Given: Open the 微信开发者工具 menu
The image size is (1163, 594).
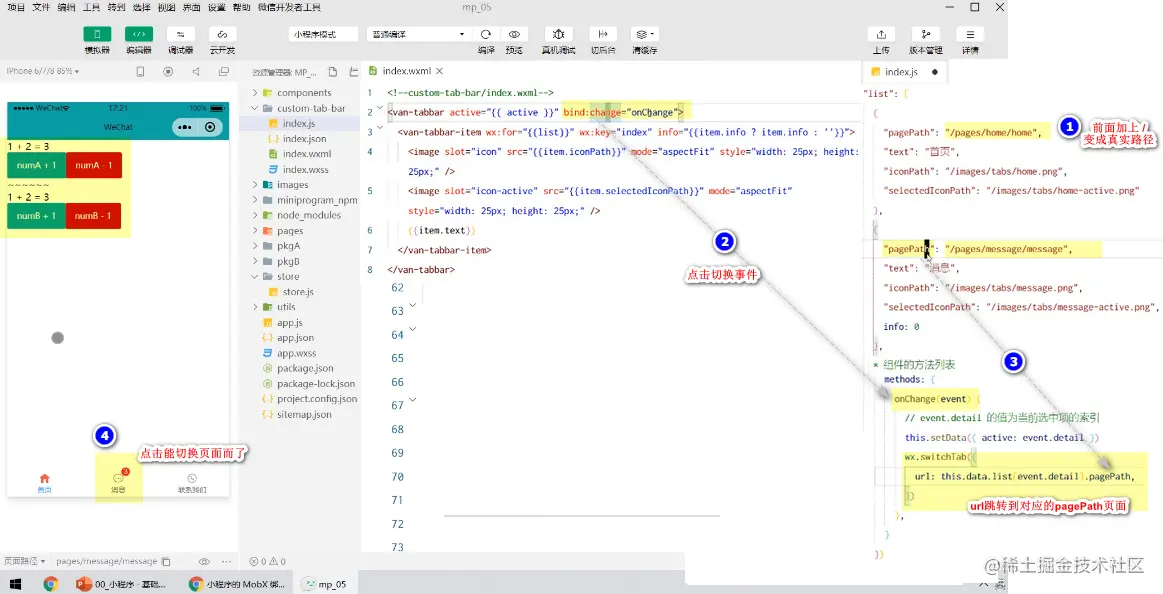Looking at the screenshot, I should tap(289, 7).
